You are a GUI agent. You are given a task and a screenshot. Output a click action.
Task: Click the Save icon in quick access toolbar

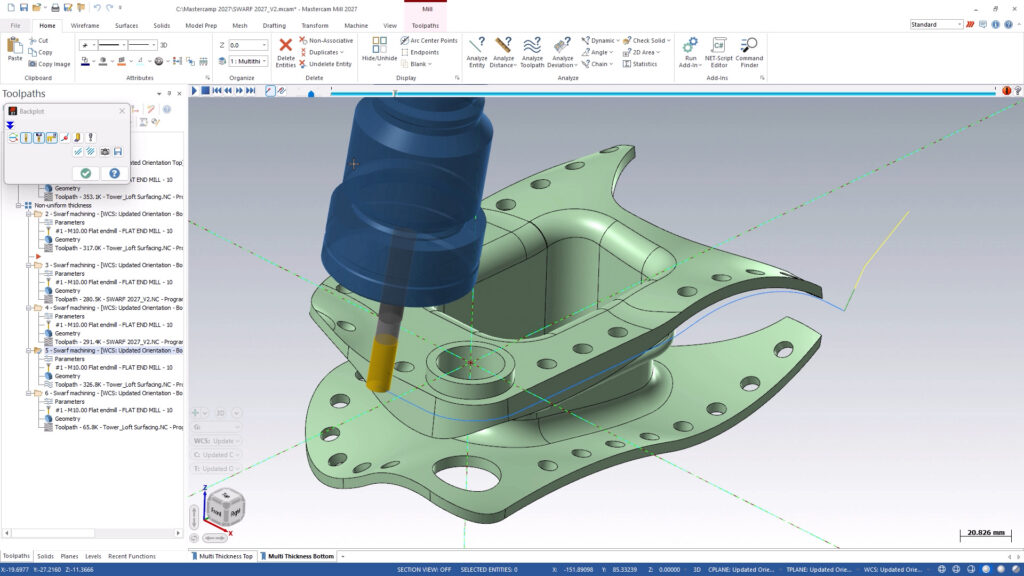coord(24,8)
